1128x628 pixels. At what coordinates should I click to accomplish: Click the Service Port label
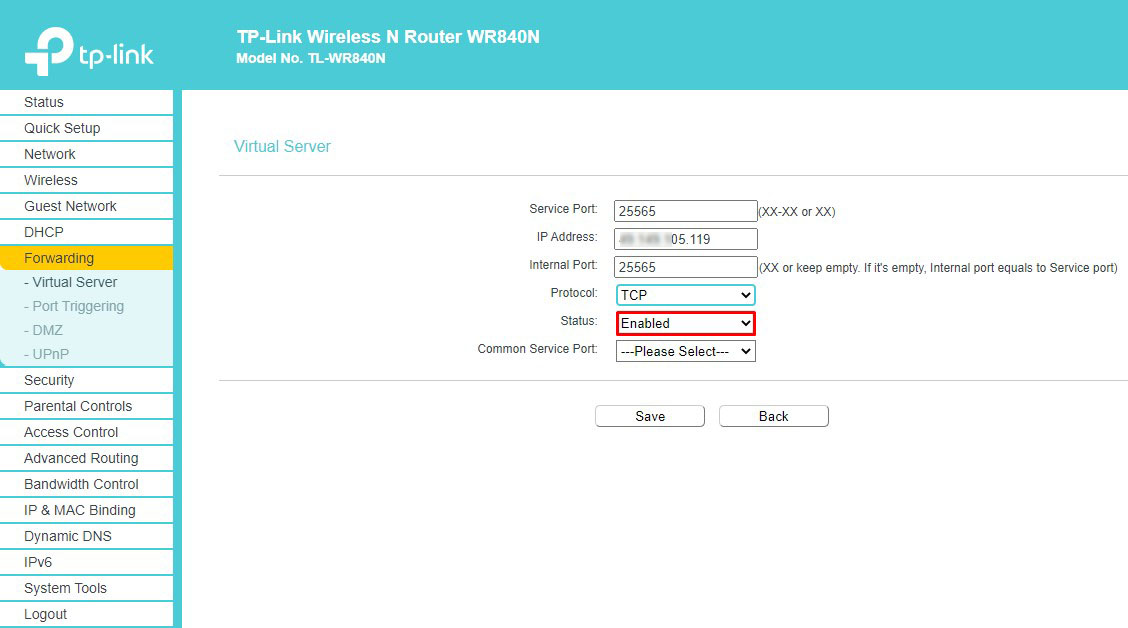tap(563, 209)
